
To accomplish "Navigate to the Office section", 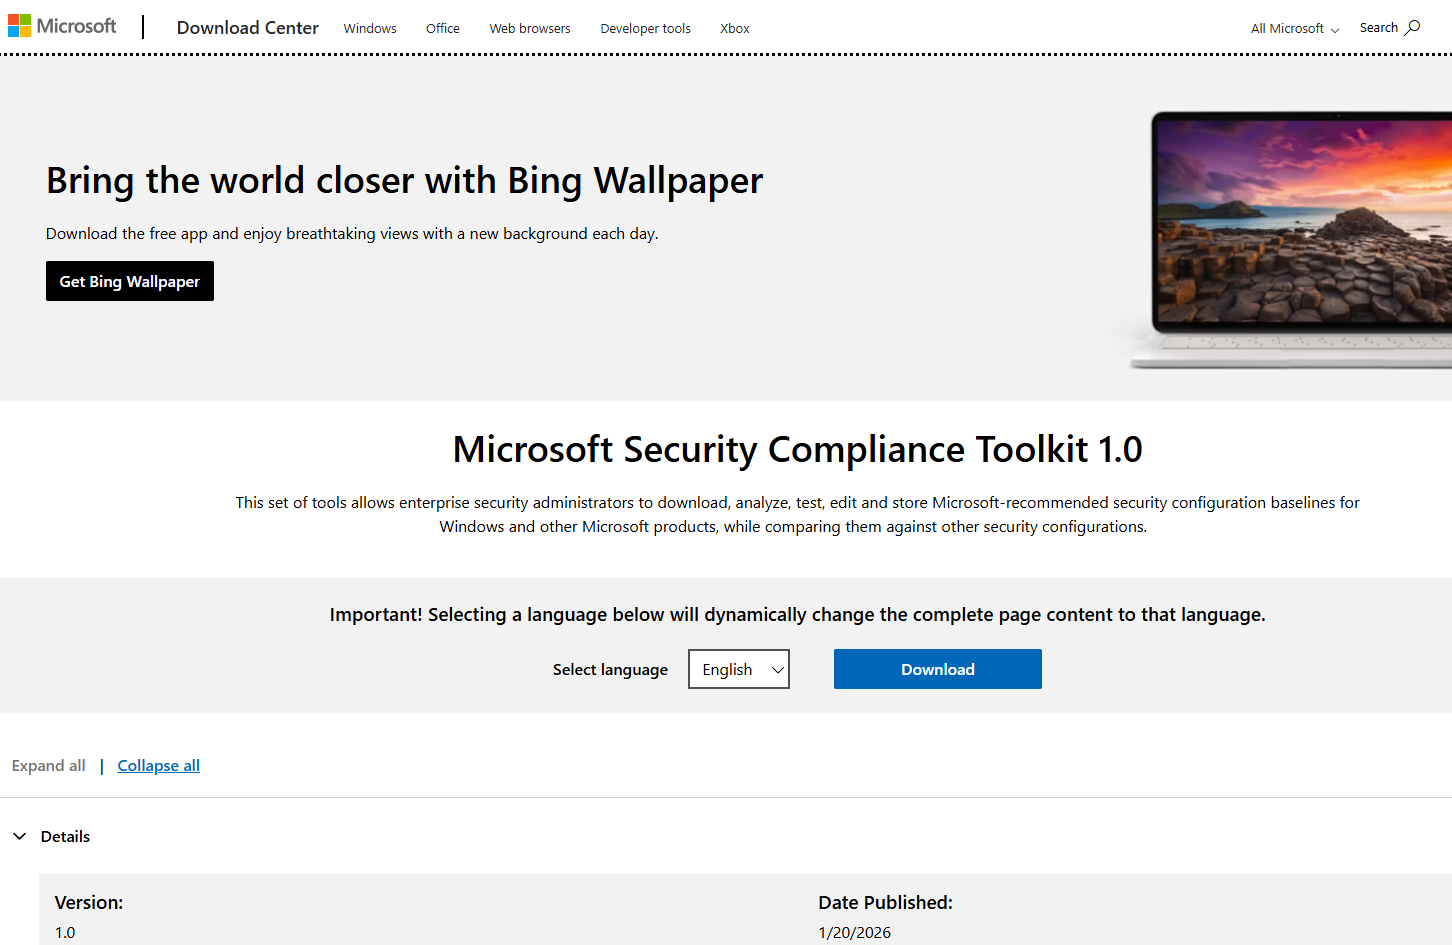I will pos(442,28).
